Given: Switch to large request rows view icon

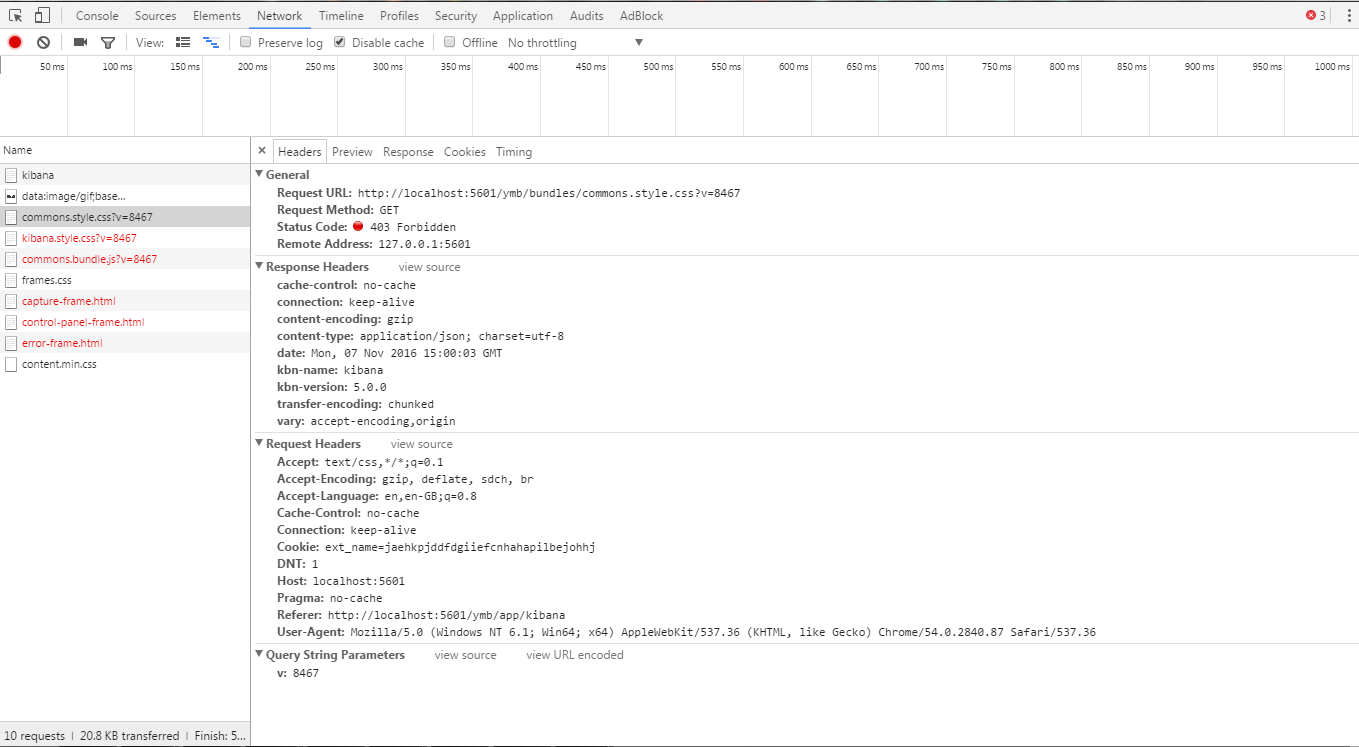Looking at the screenshot, I should coord(183,42).
